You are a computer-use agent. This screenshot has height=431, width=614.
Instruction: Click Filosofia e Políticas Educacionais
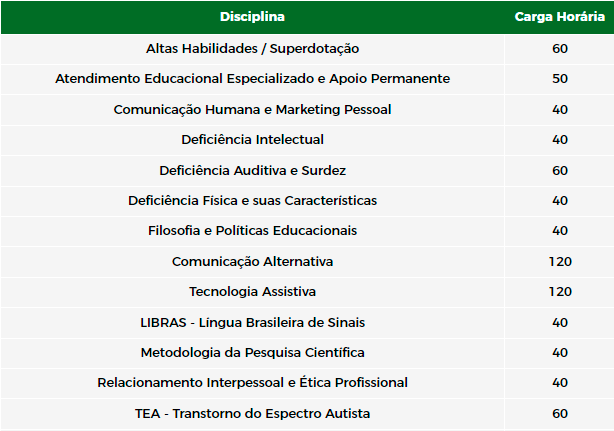coord(253,231)
